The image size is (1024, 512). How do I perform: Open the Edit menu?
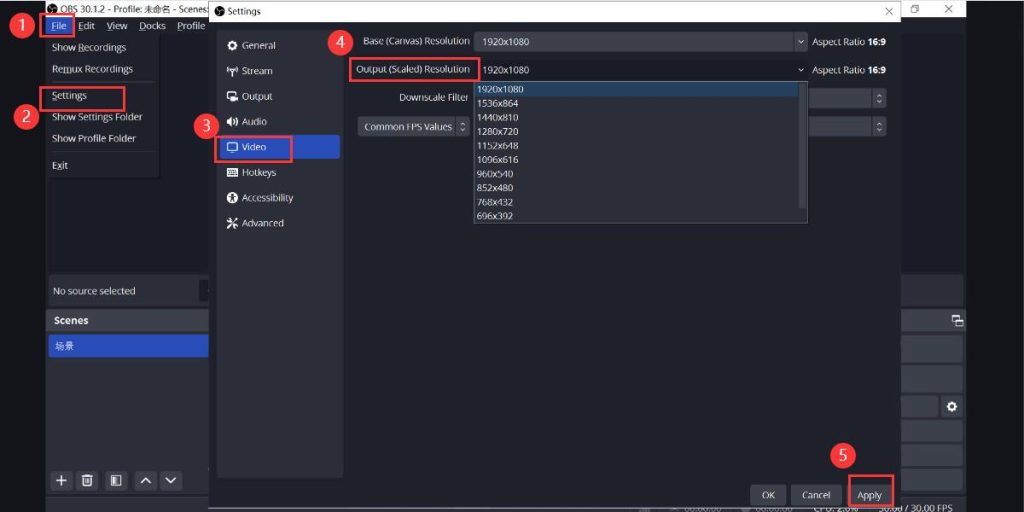86,26
